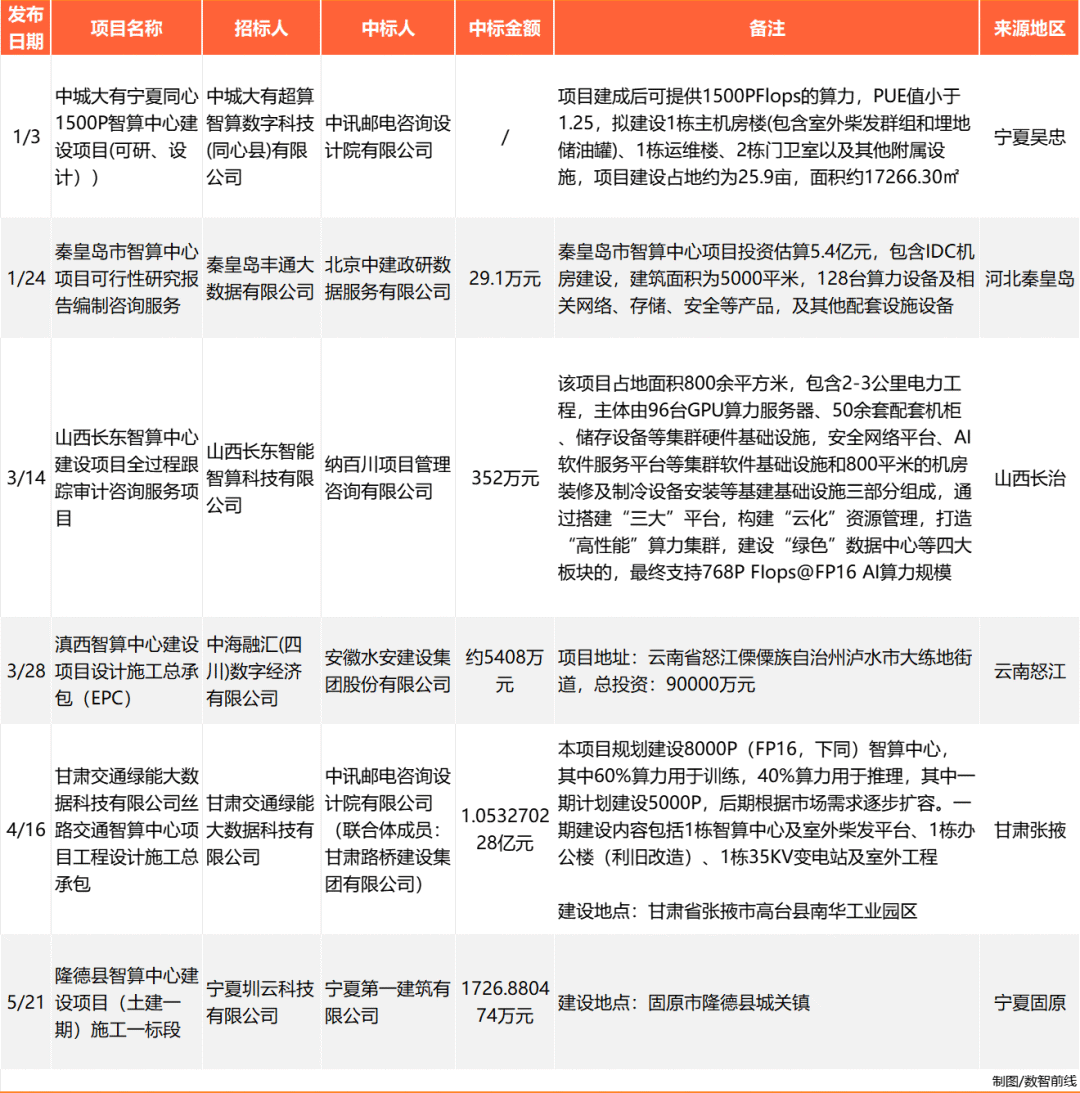
Task: Select region 甘肃张掖
Action: point(1029,830)
